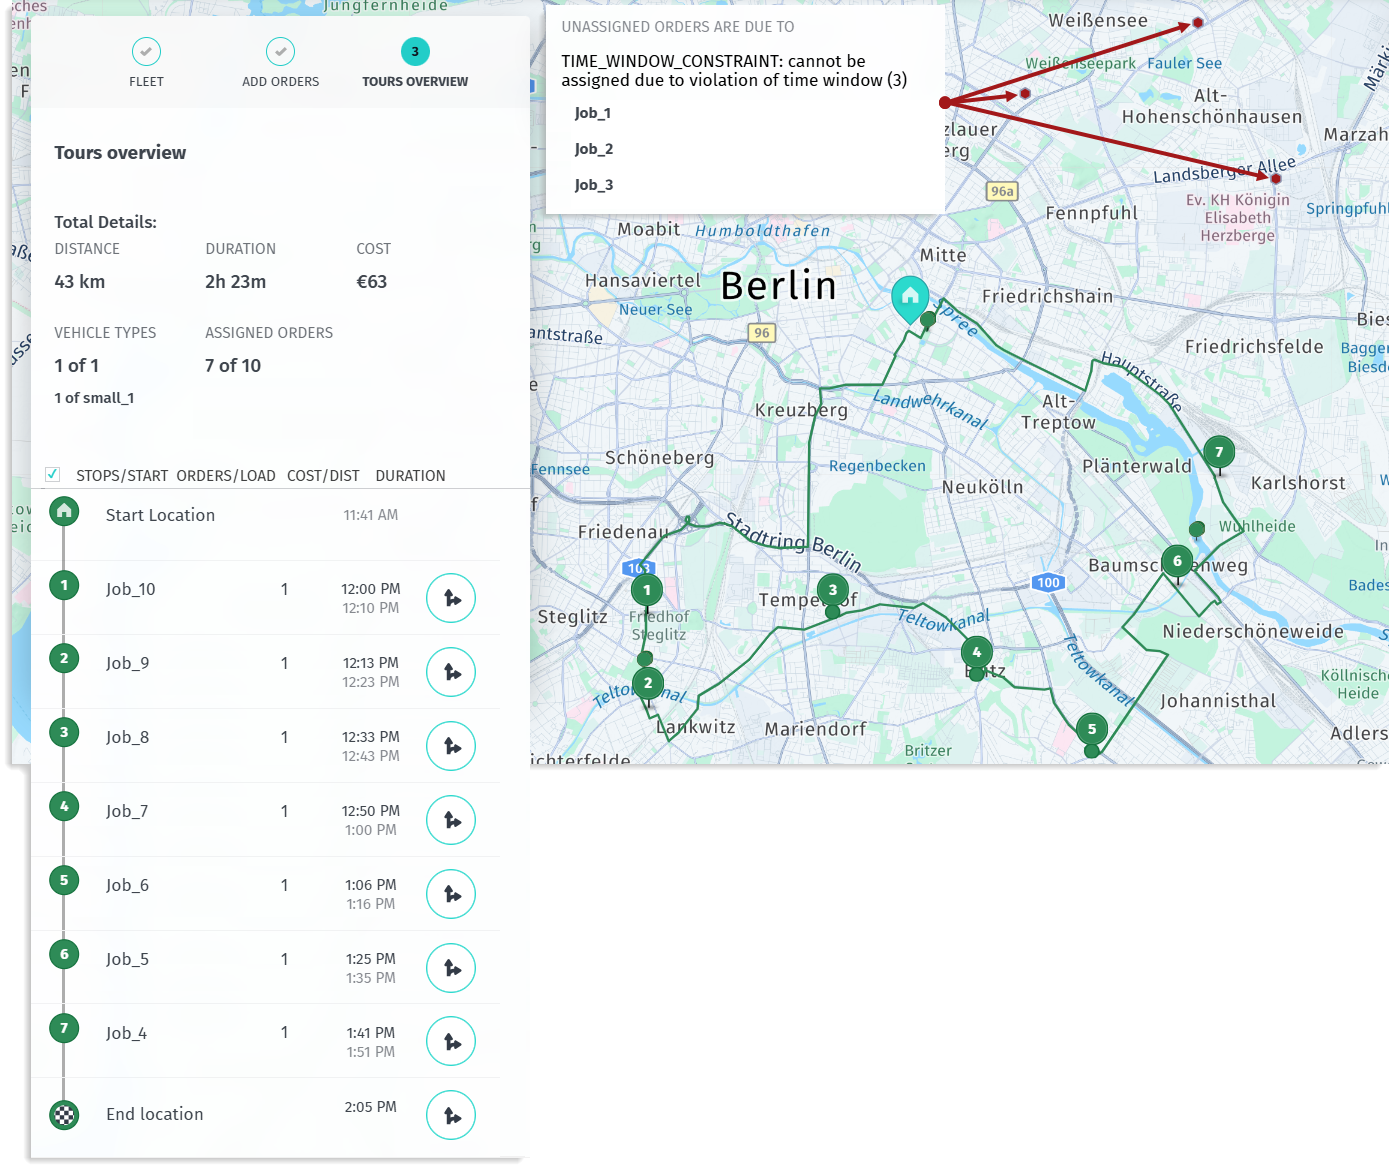Click the Tours Overview step badge showing 3
This screenshot has height=1170, width=1389.
coord(415,50)
